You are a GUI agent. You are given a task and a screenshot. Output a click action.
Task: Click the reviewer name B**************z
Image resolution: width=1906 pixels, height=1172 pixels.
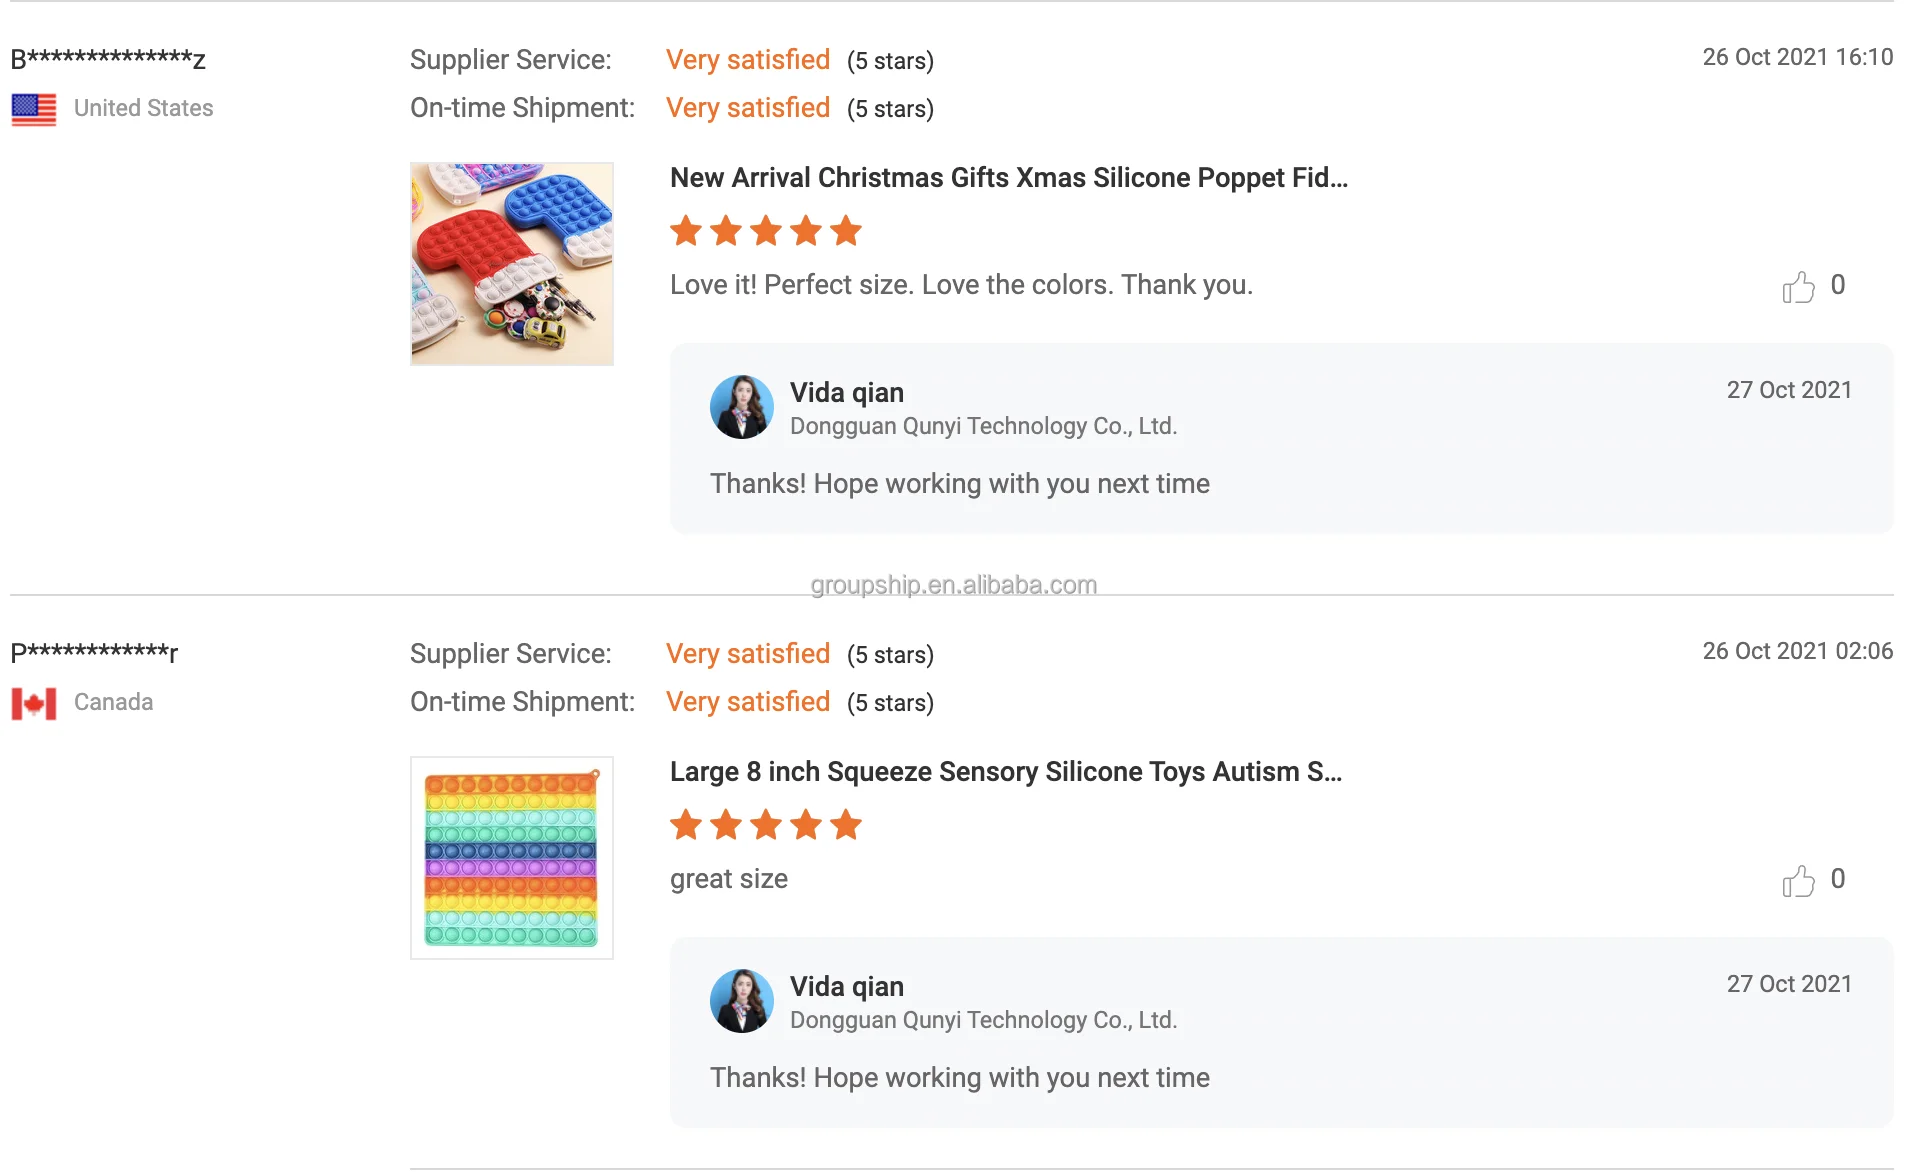108,59
